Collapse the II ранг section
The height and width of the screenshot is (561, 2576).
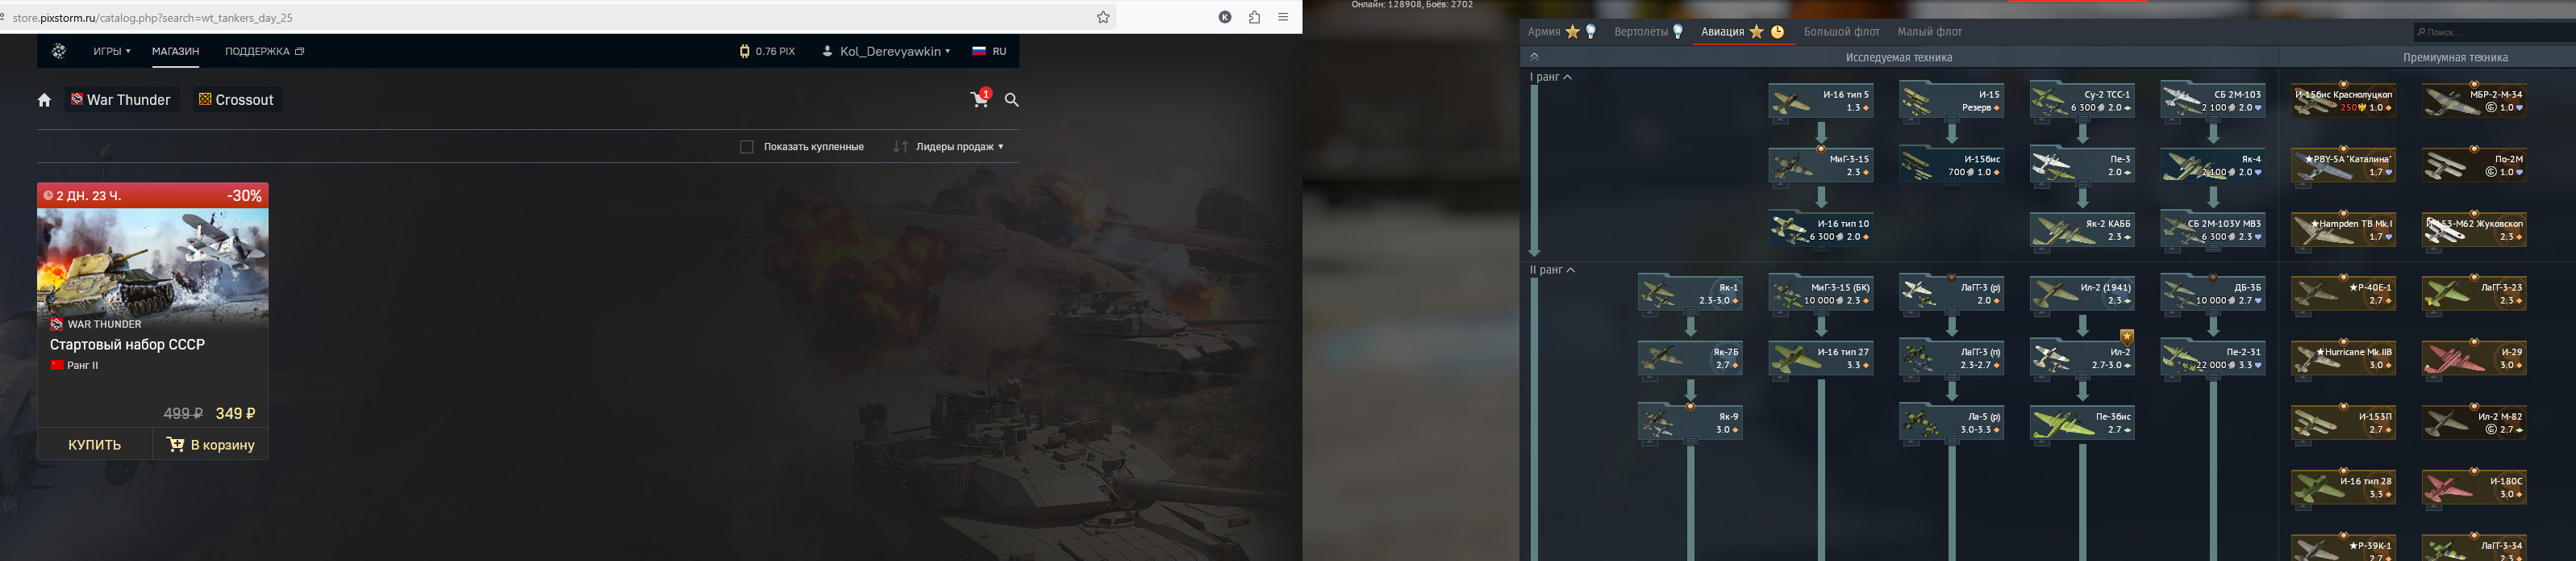1552,270
